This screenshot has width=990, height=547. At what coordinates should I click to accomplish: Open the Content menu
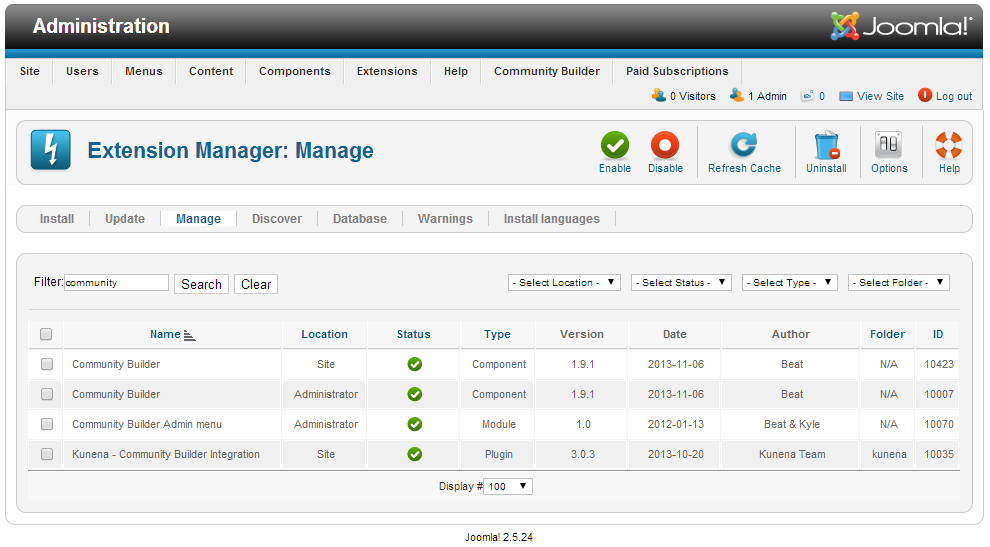[211, 71]
